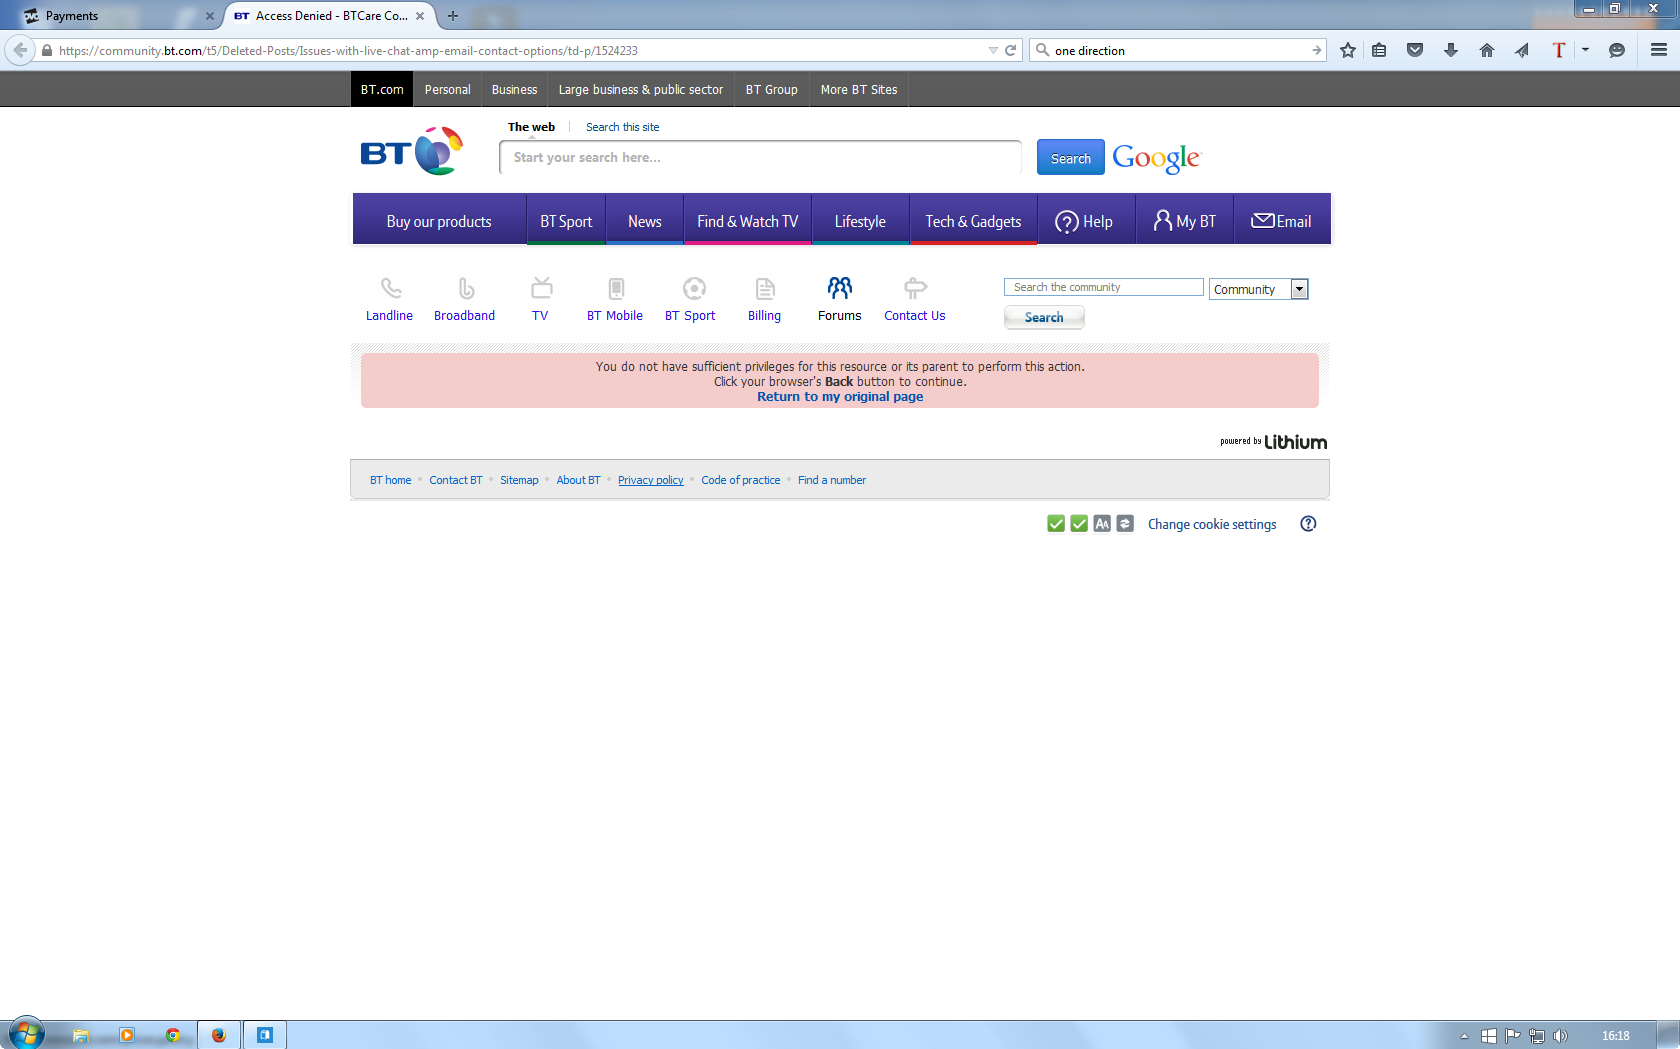Open the Broadband support icon

(465, 289)
